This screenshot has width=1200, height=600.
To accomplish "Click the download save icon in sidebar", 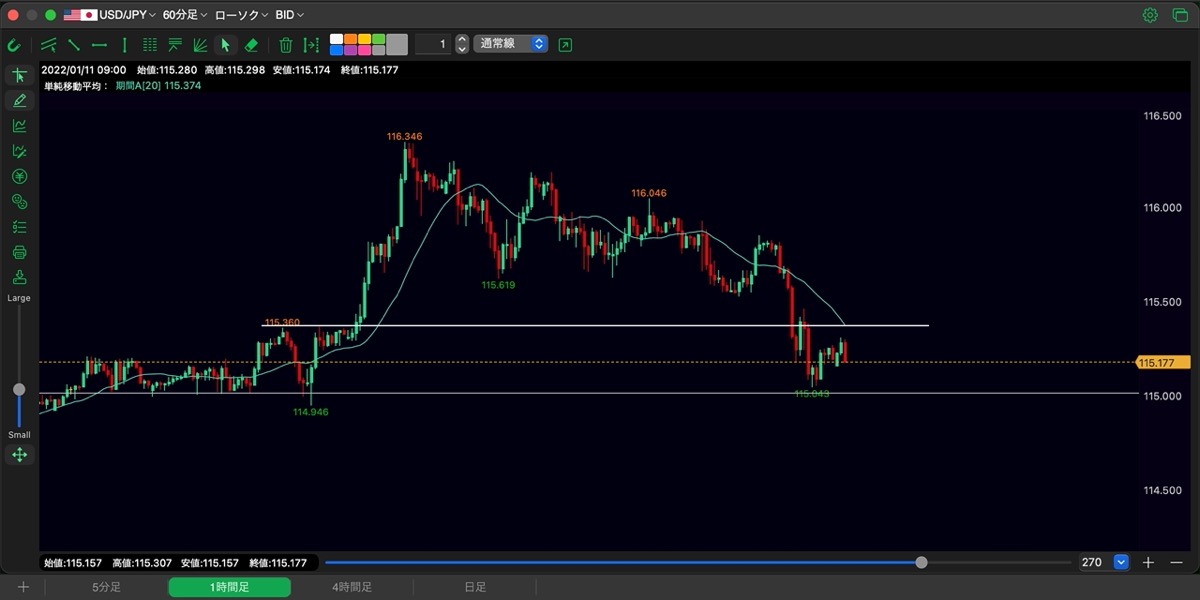I will pyautogui.click(x=19, y=278).
